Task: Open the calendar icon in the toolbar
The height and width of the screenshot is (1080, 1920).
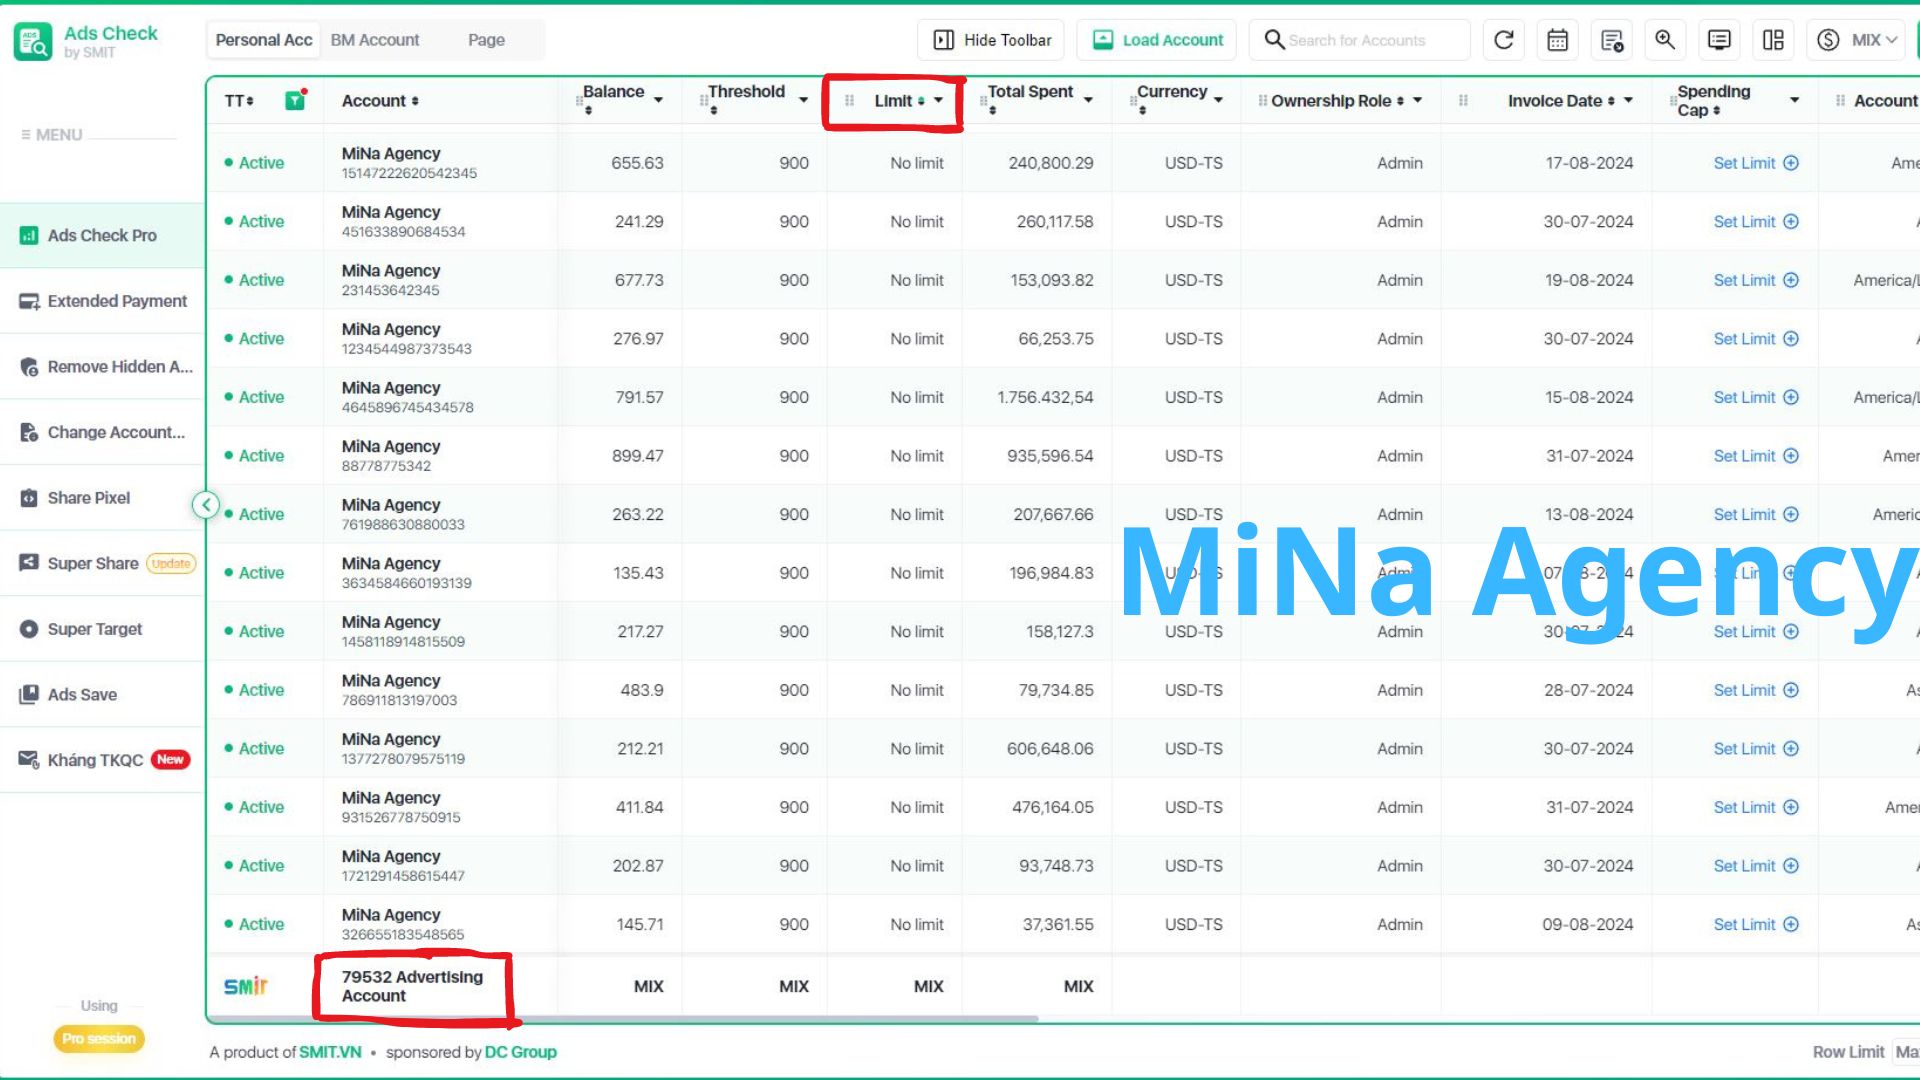Action: click(1558, 40)
